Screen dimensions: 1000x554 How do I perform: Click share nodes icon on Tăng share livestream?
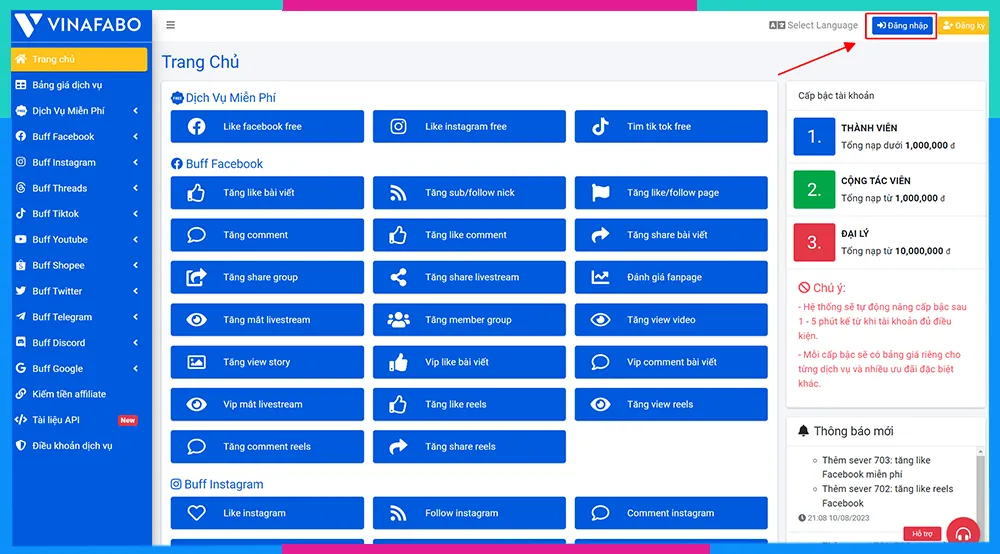point(398,277)
